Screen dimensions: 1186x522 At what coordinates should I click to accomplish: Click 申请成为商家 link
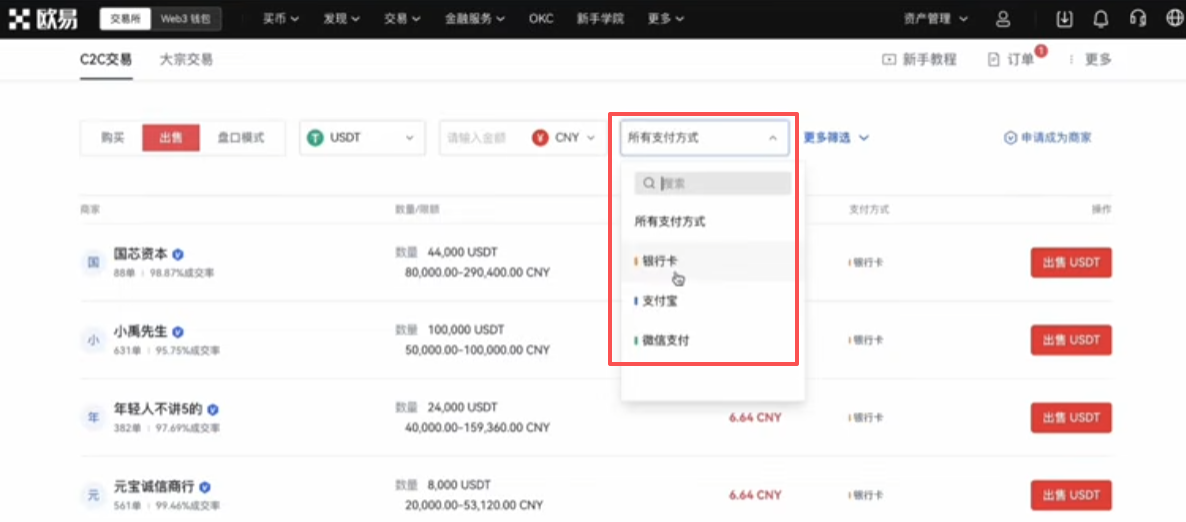(1048, 138)
